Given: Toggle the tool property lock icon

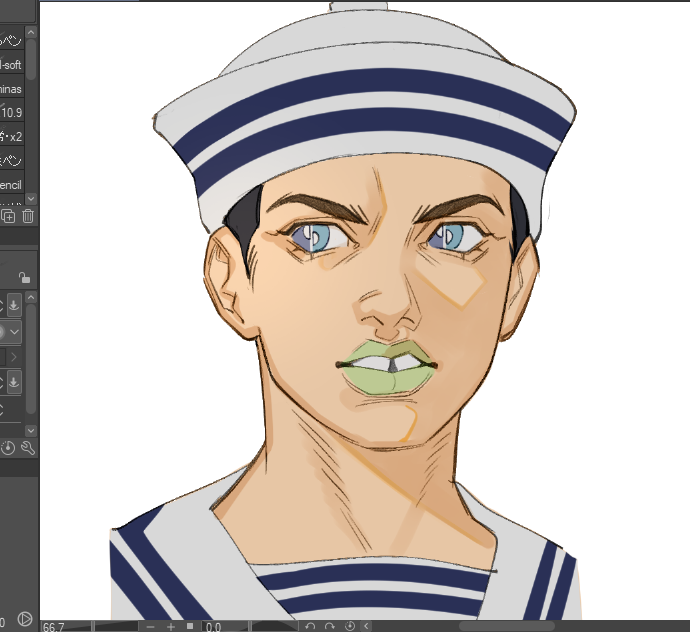Looking at the screenshot, I should [25, 278].
